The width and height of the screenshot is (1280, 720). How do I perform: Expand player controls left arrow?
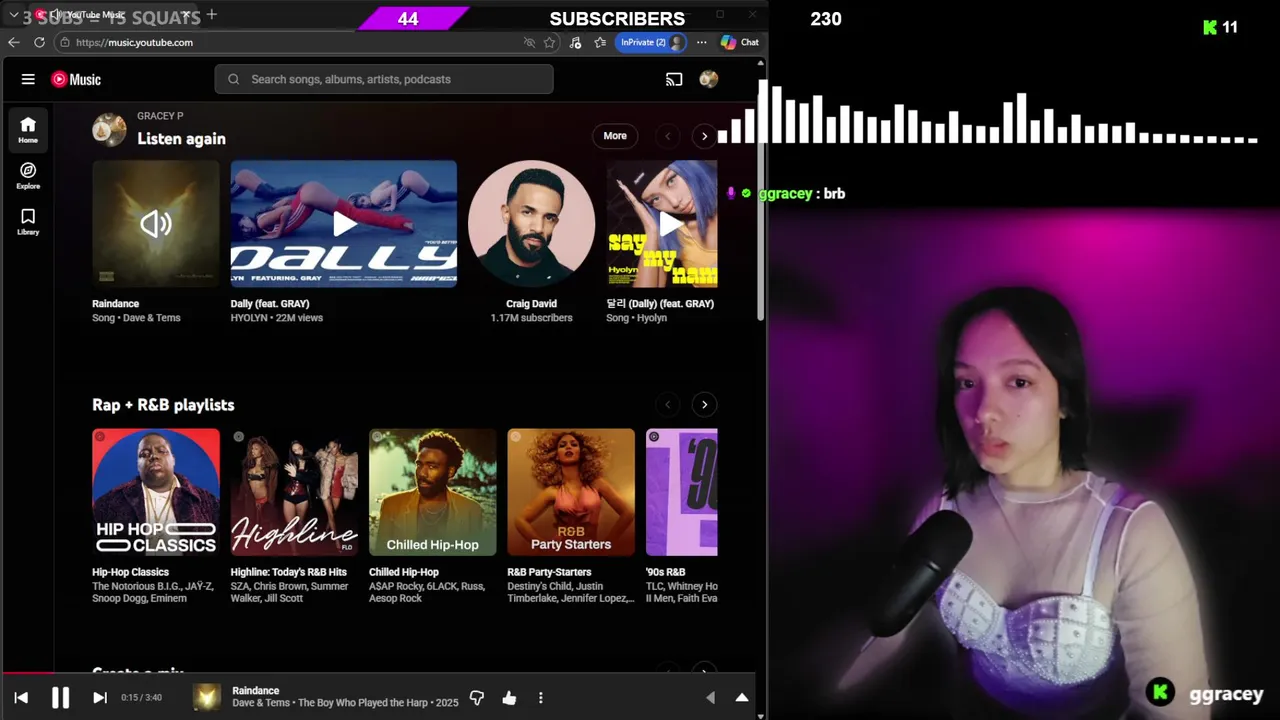coord(710,698)
